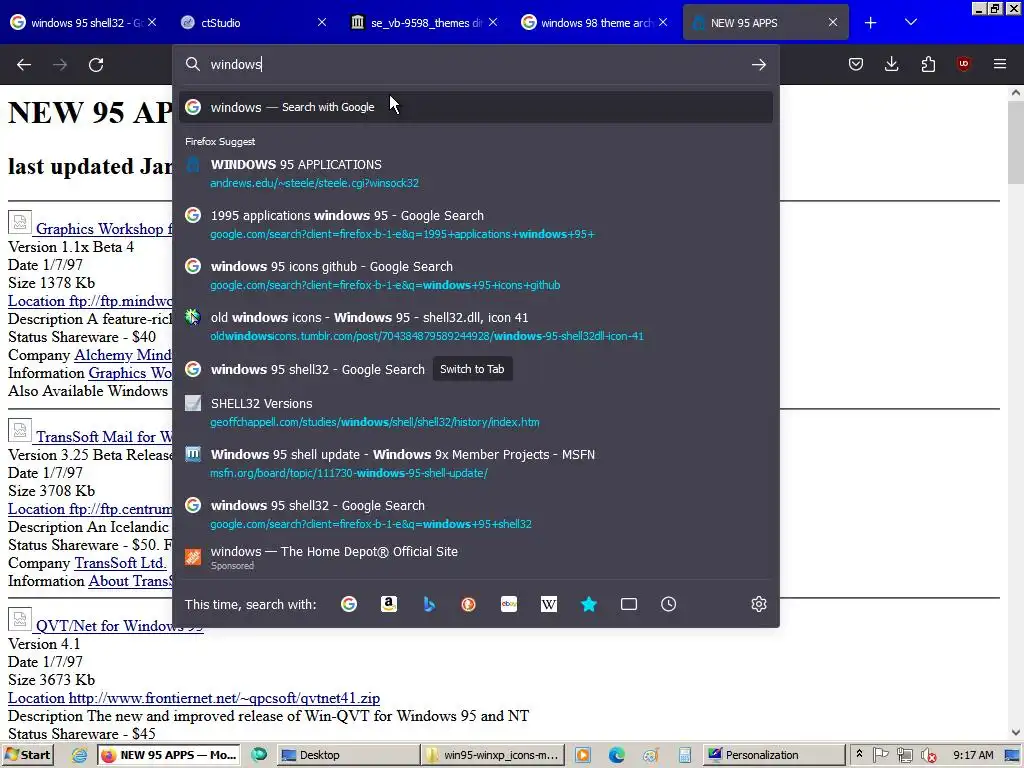Click in the URL bar text field
The width and height of the screenshot is (1024, 768).
pos(477,64)
